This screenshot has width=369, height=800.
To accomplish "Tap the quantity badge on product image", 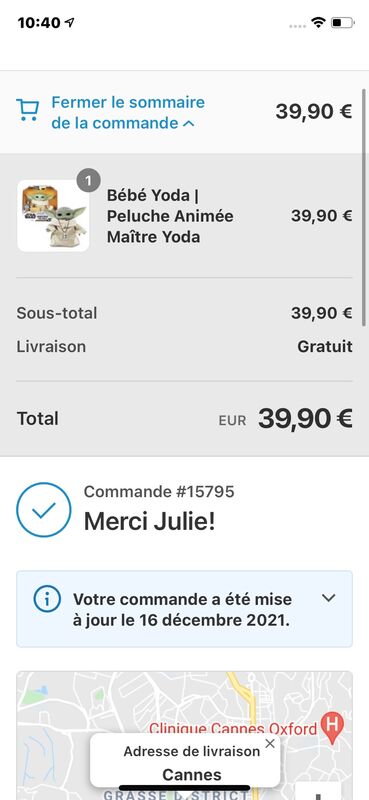I will pos(88,181).
